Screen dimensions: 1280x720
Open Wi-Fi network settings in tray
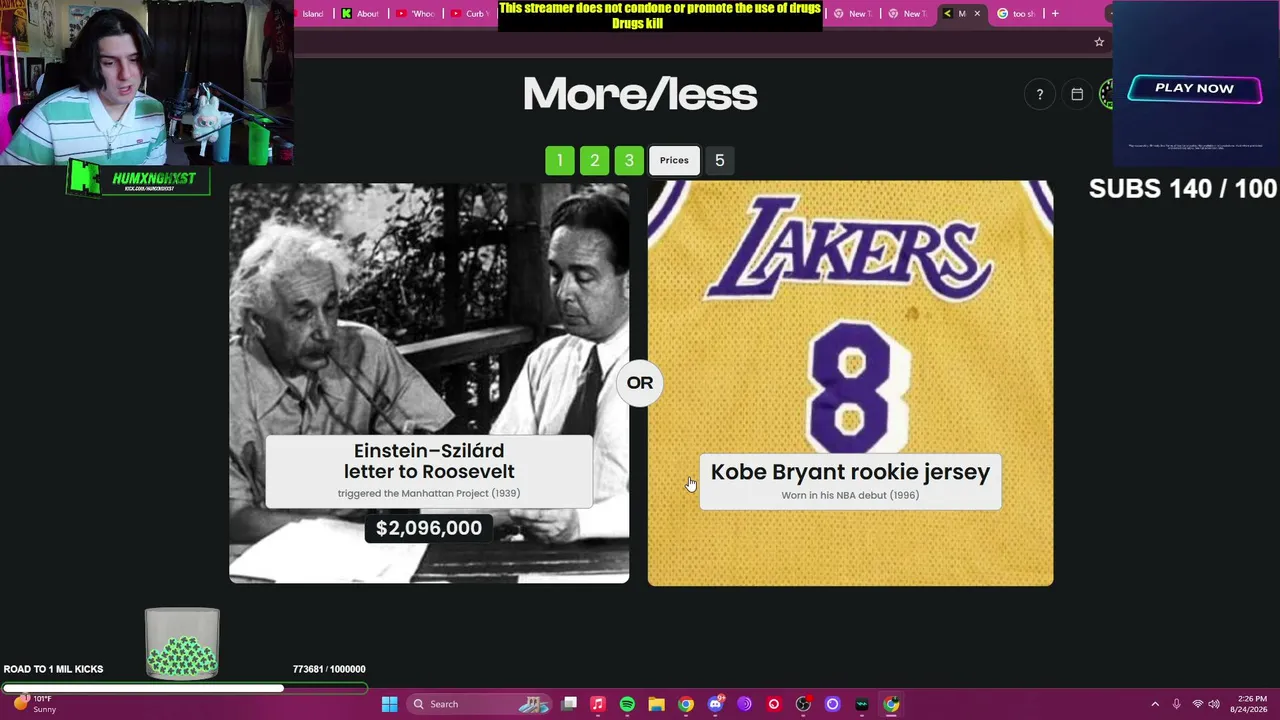pyautogui.click(x=1197, y=704)
